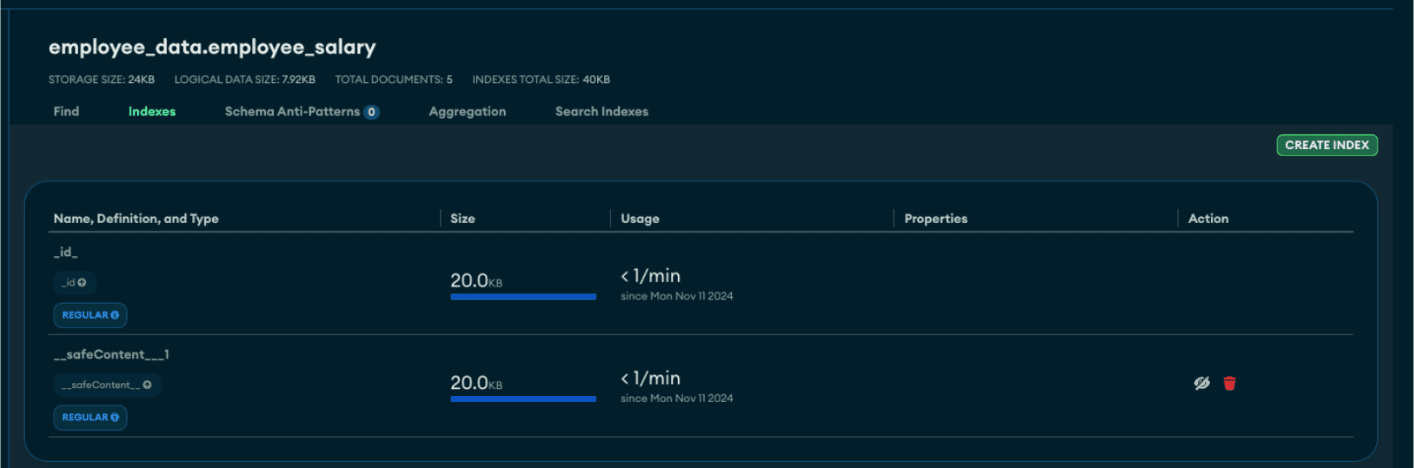Click the blue size bar for __safeContent___1
The image size is (1414, 468).
[523, 399]
